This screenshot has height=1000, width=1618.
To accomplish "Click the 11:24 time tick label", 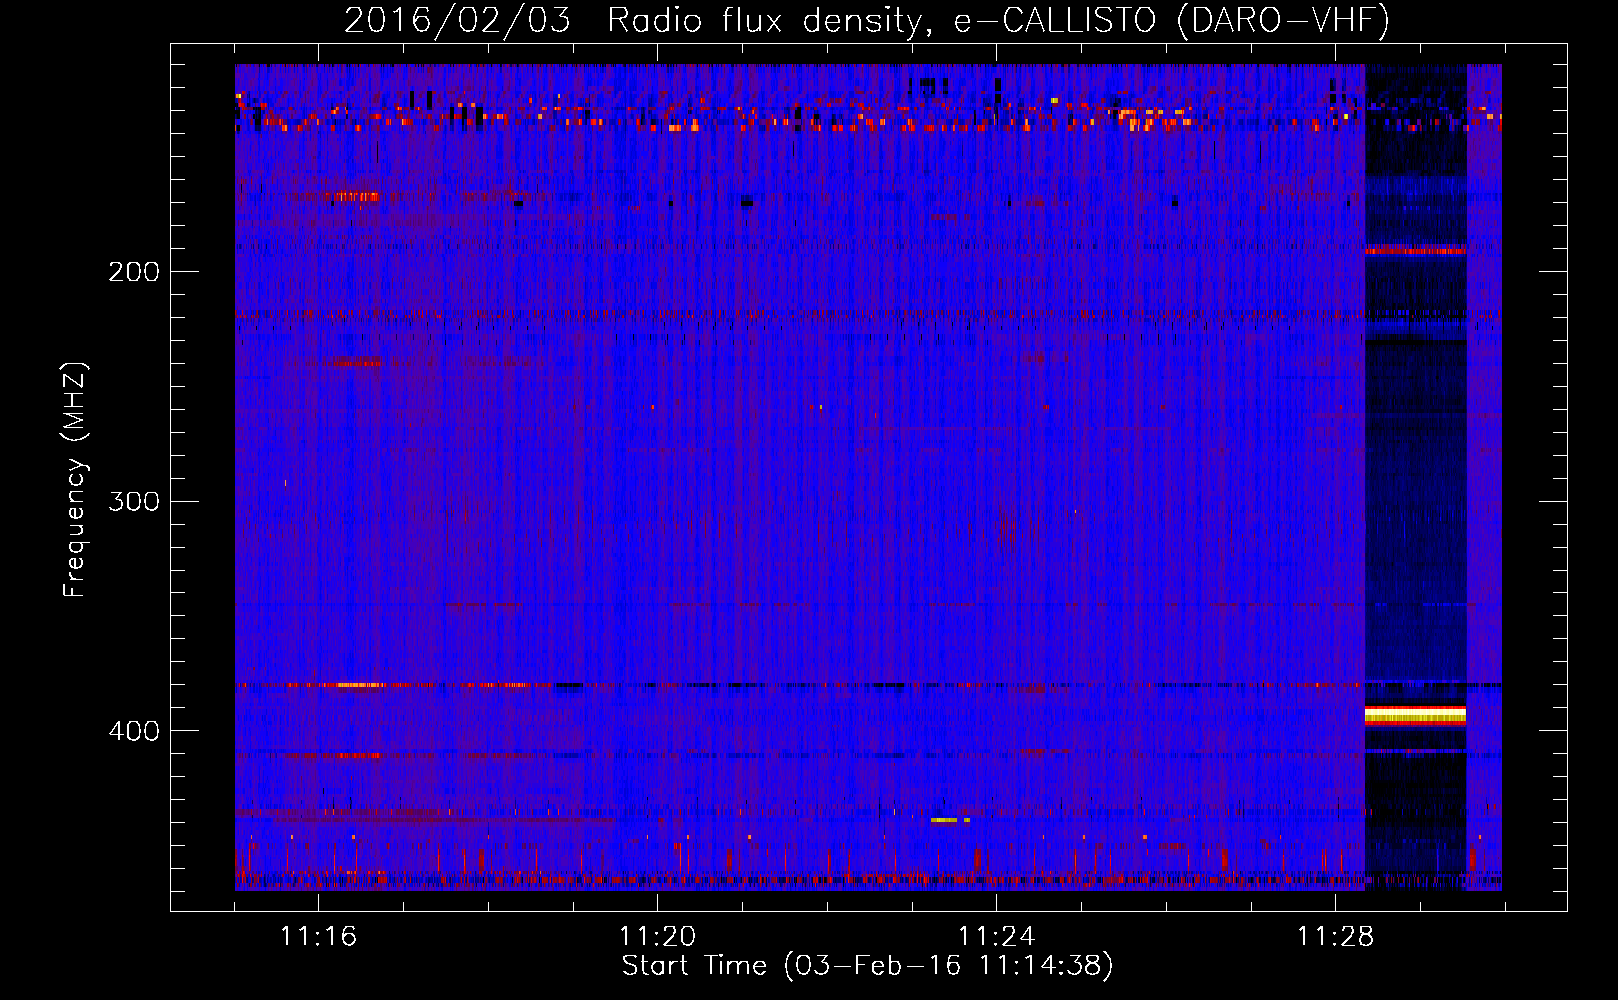I will (x=996, y=937).
